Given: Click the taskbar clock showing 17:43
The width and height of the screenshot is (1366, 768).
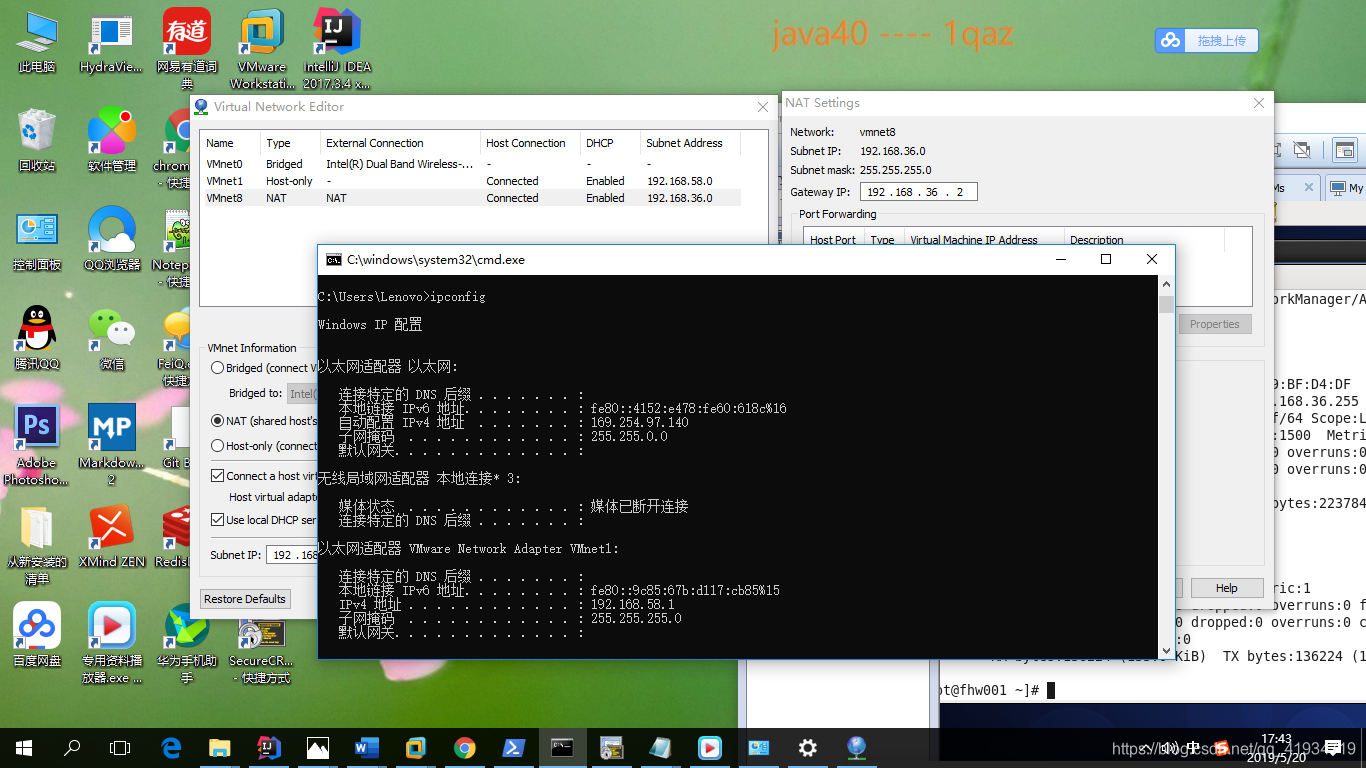Looking at the screenshot, I should [x=1277, y=748].
